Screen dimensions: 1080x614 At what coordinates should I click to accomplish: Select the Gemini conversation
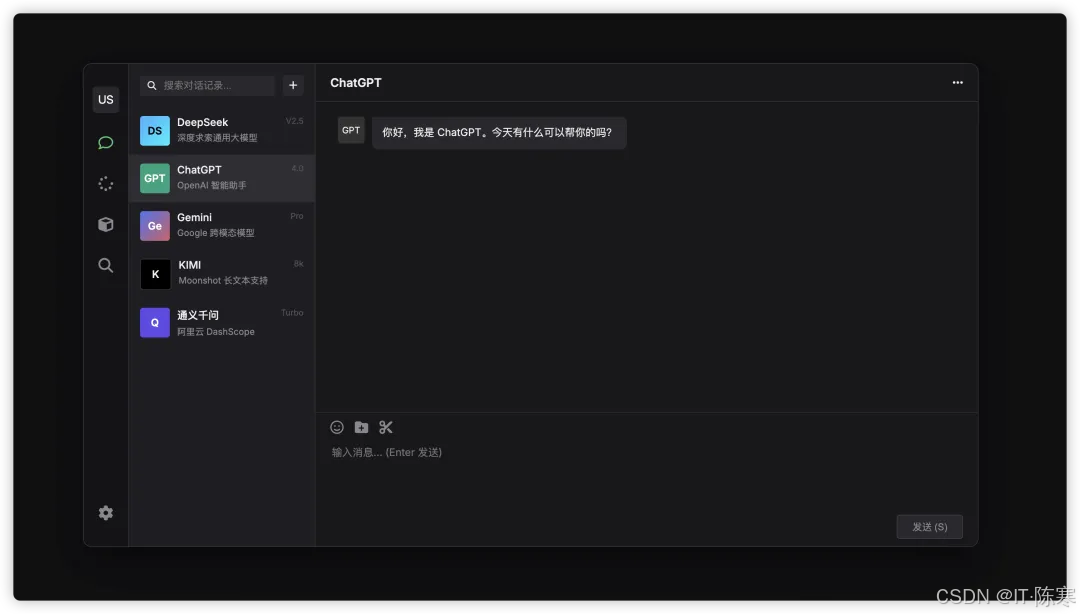[222, 226]
